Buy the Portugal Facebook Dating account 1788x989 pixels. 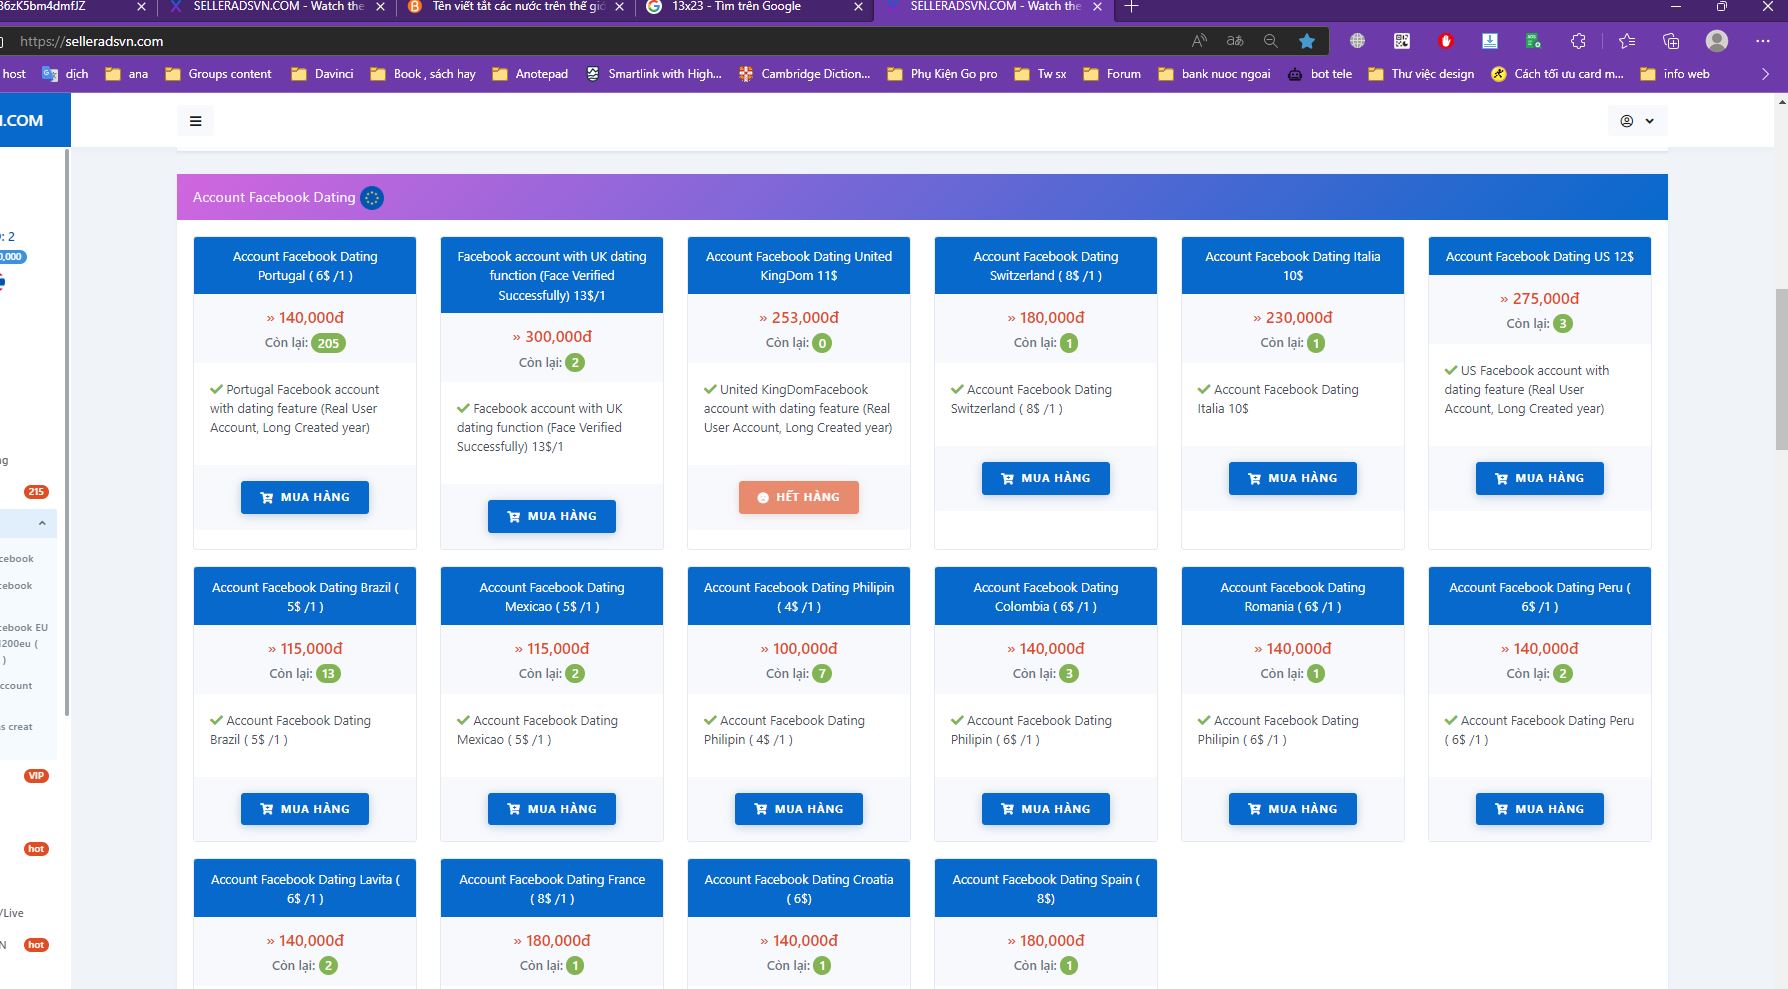pyautogui.click(x=305, y=497)
